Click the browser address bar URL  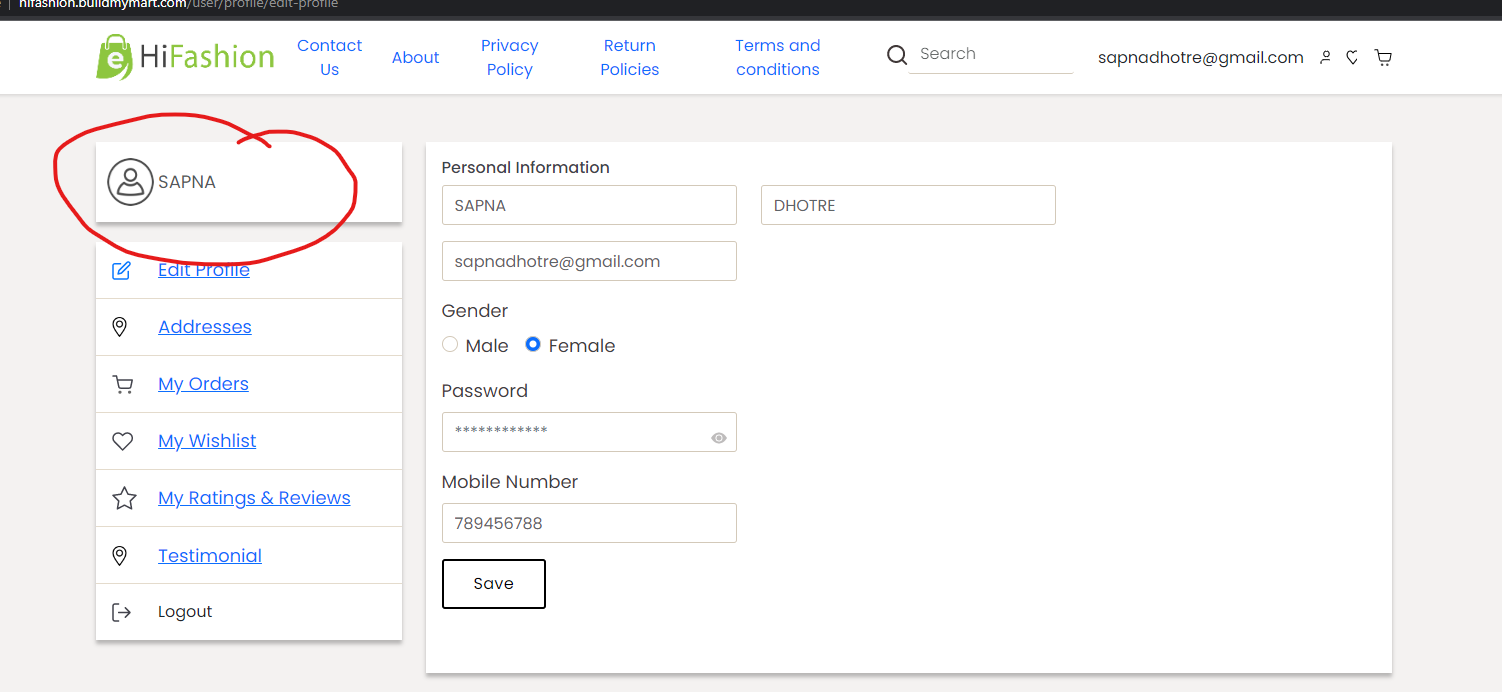click(178, 5)
